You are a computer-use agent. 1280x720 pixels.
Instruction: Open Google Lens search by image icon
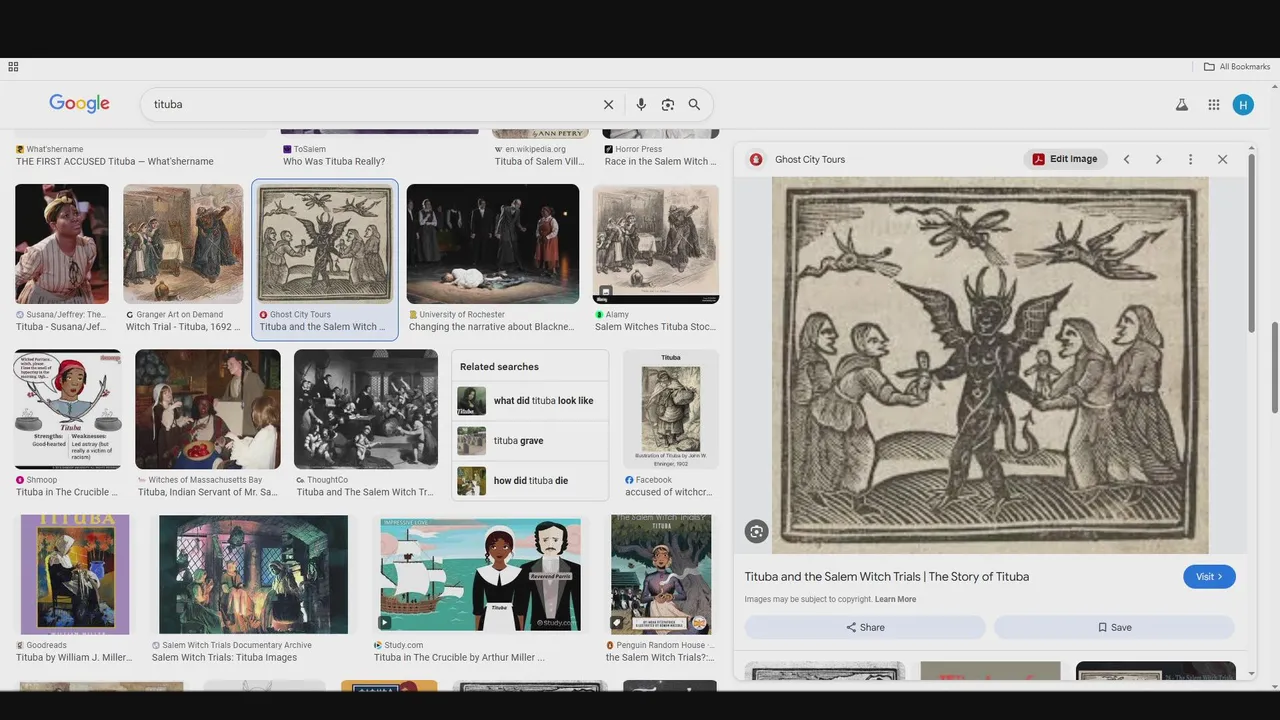(668, 104)
